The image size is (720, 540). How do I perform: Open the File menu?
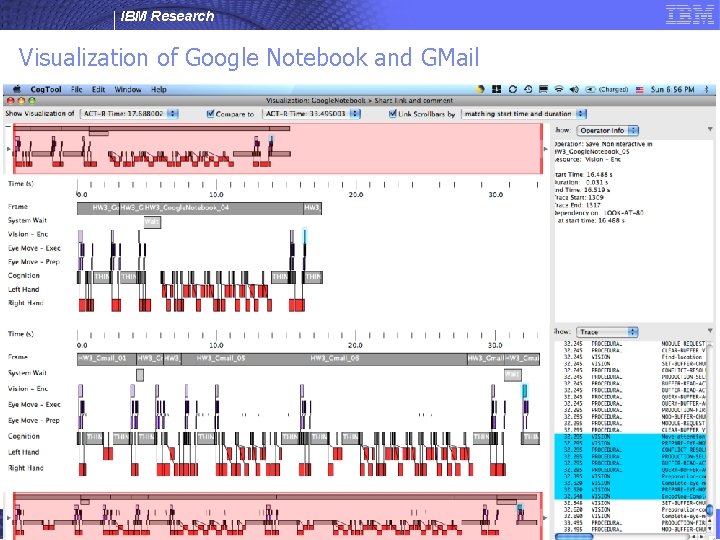click(x=77, y=90)
